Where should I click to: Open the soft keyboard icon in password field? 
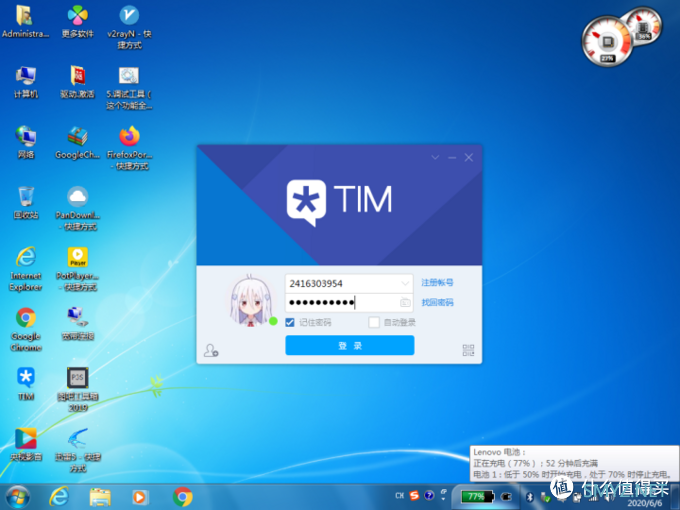[405, 302]
